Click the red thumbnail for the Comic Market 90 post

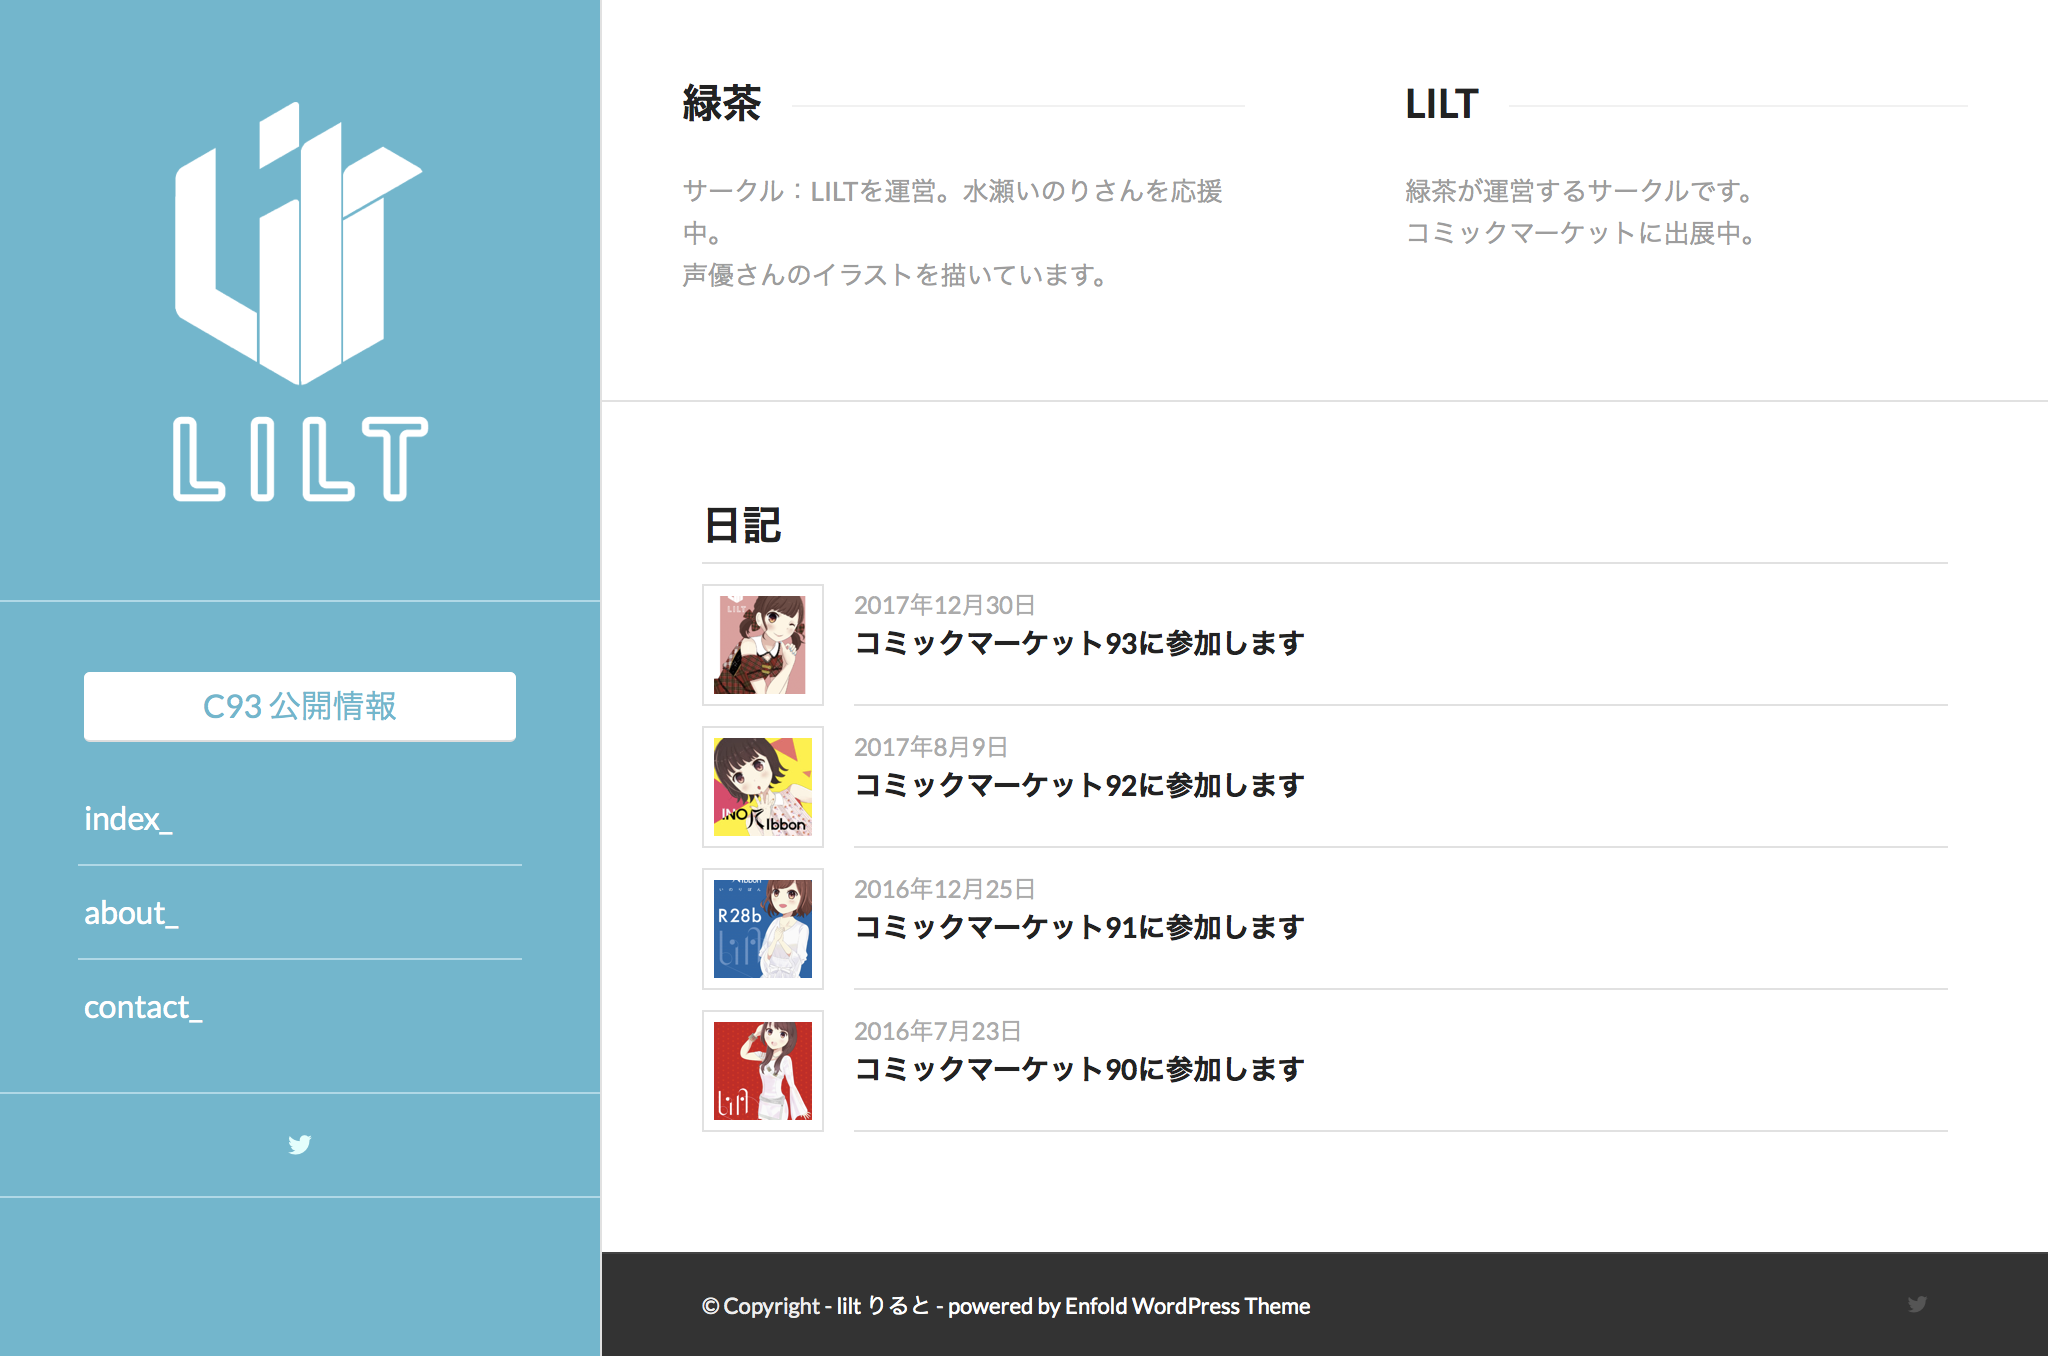coord(763,1071)
